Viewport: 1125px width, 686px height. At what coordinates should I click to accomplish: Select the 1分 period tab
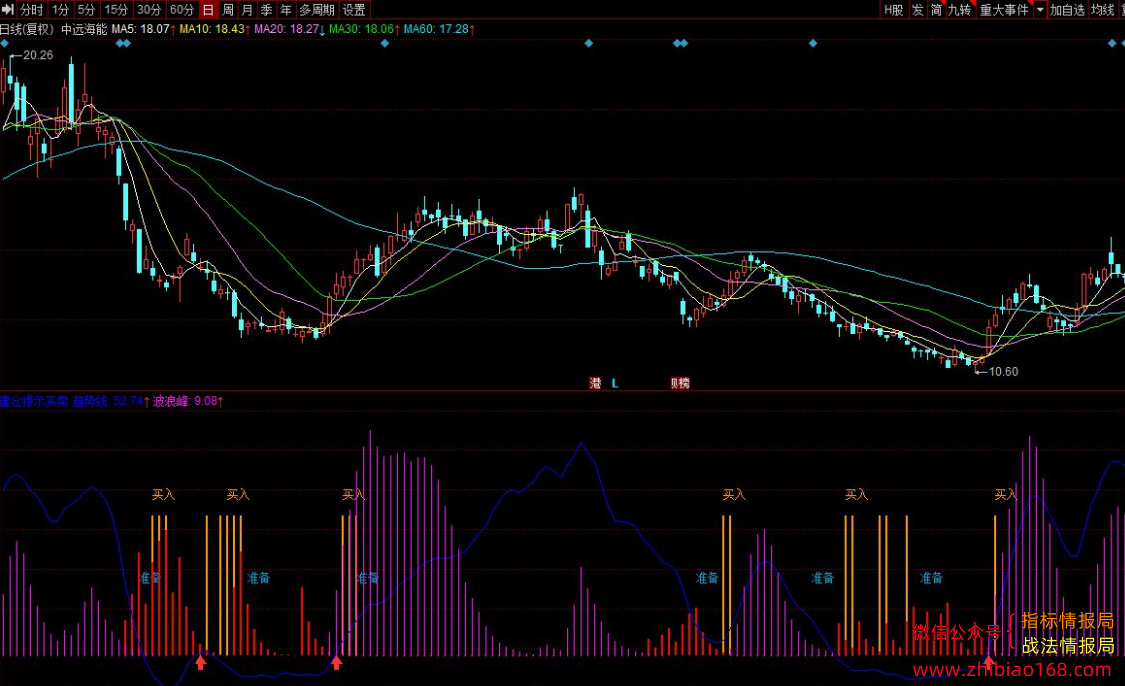(60, 9)
